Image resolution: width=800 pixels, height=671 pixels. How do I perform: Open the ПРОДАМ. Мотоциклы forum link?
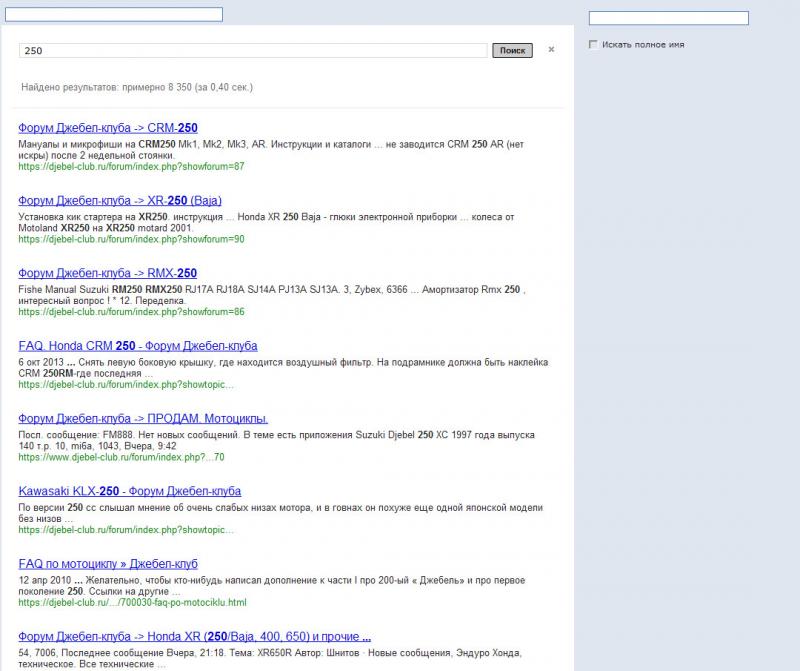coord(143,418)
